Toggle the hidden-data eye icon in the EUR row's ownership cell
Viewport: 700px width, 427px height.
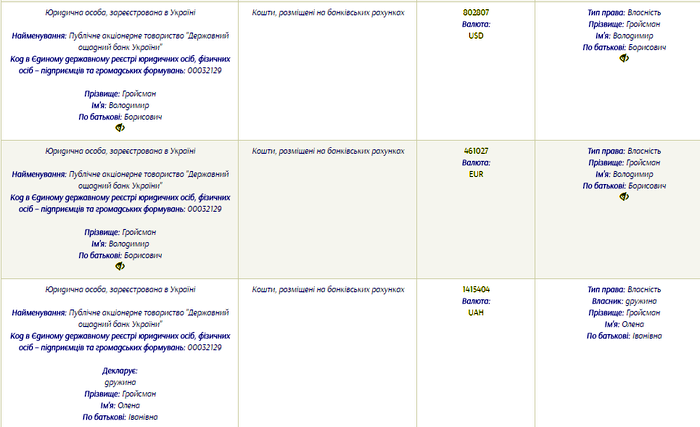pyautogui.click(x=624, y=197)
